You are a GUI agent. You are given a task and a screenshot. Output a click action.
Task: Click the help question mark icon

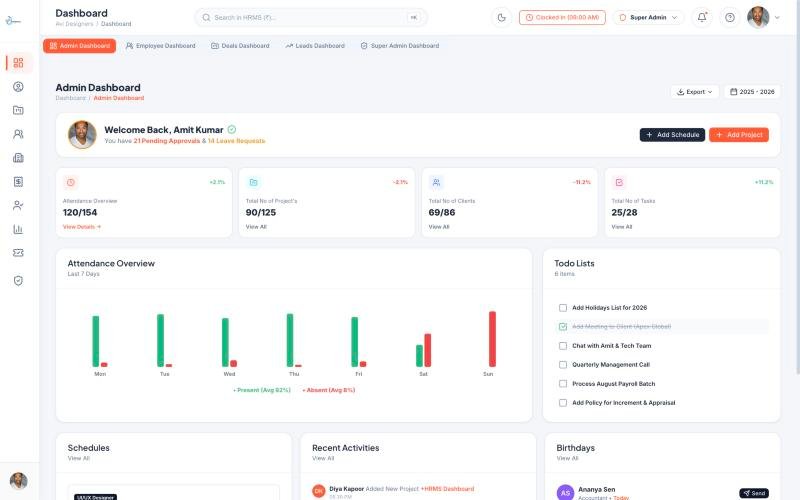tap(730, 17)
